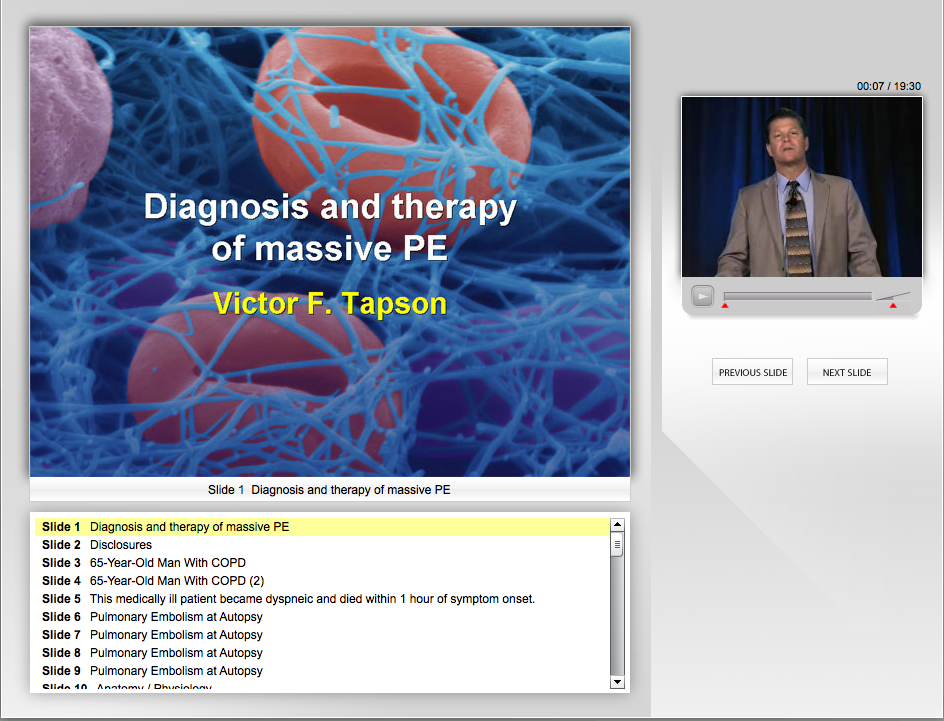Jump to Slide 2 Disclosures

point(120,545)
